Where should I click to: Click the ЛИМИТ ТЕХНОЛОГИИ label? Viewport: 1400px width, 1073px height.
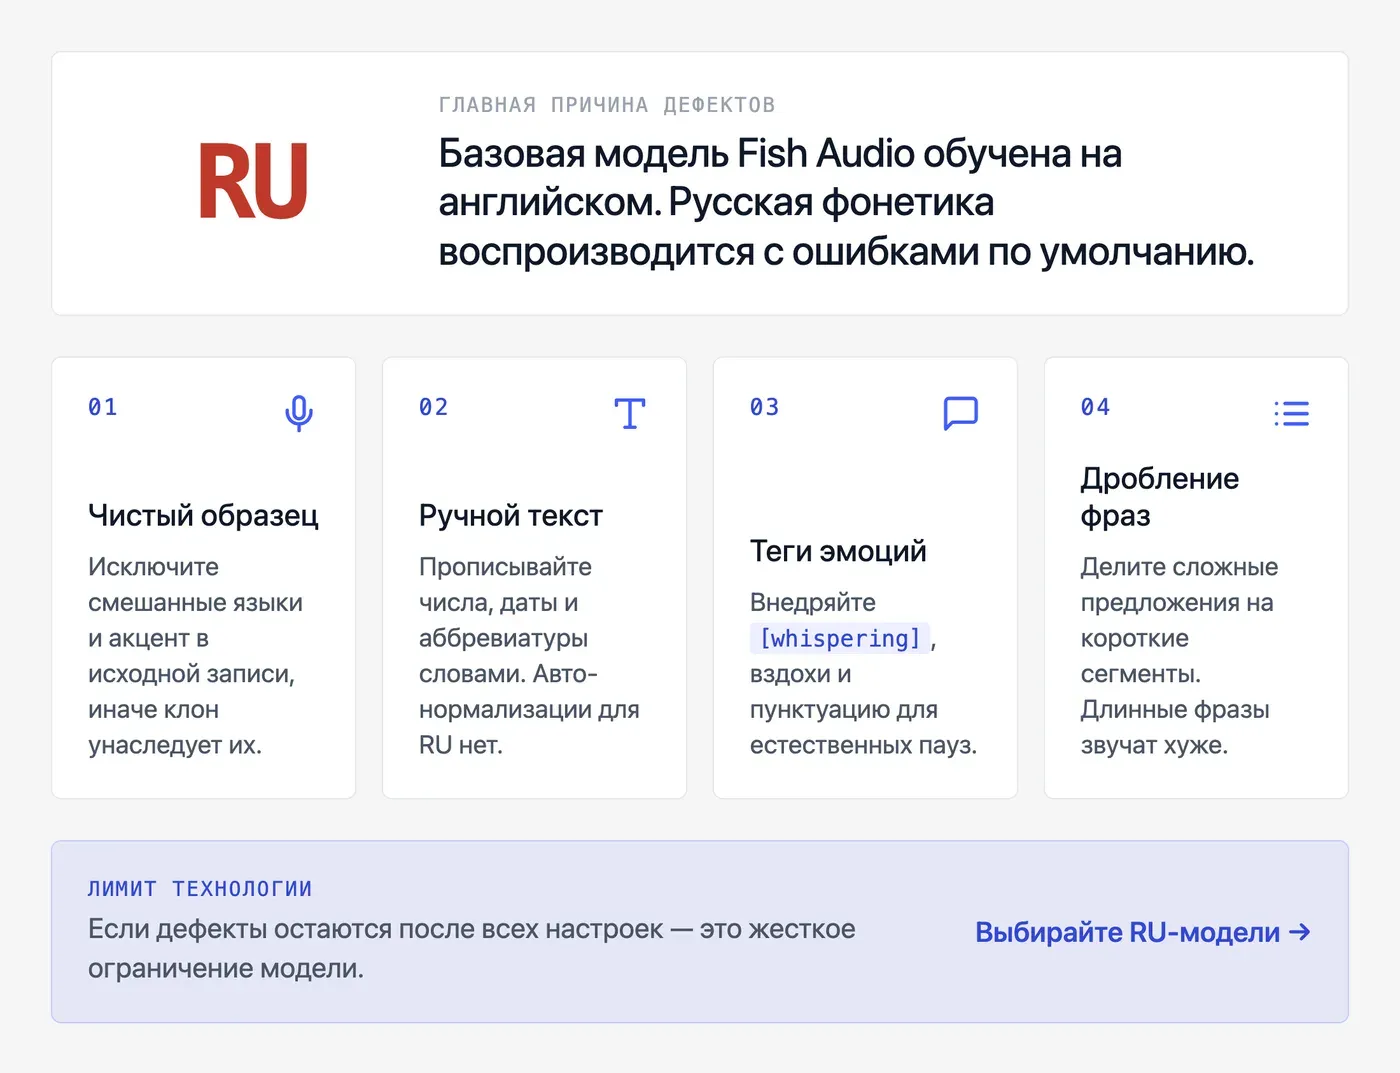[x=200, y=889]
